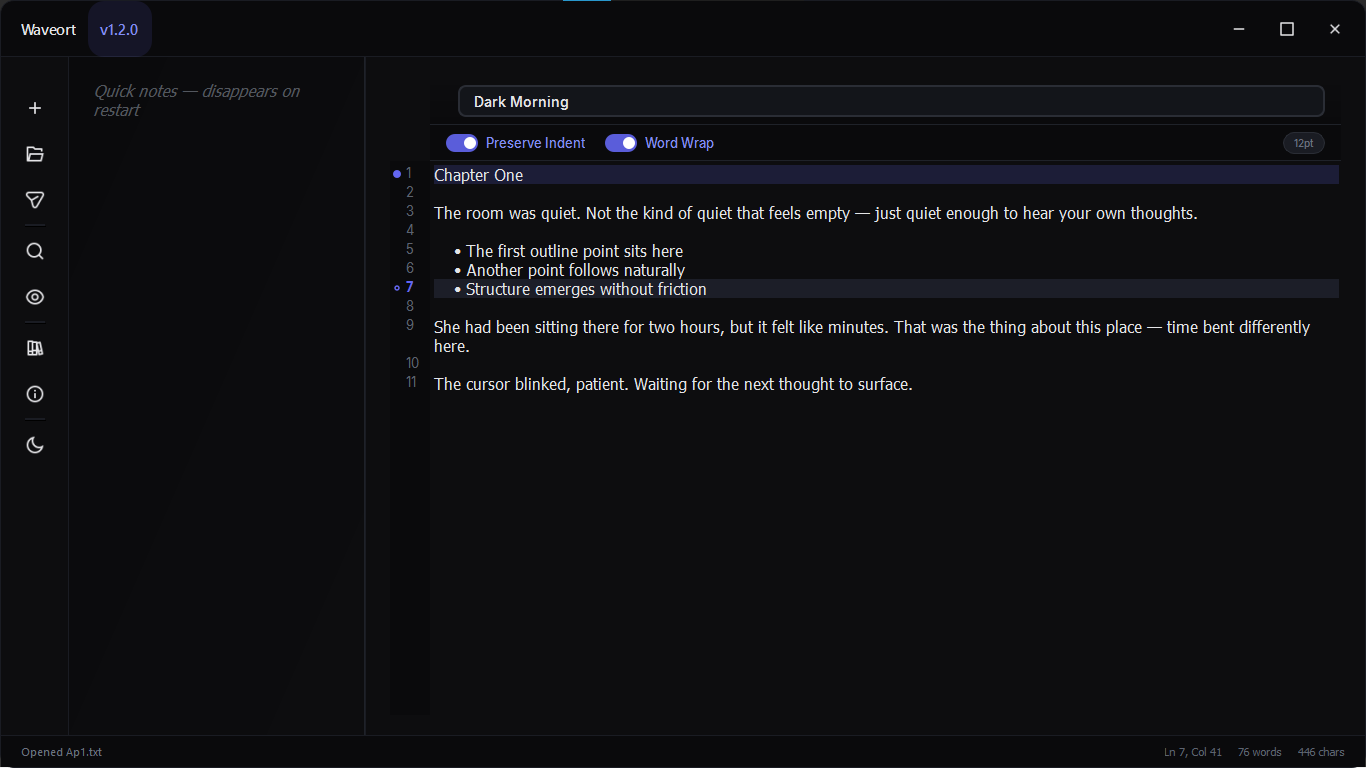Open search with magnifier icon
Image resolution: width=1366 pixels, height=768 pixels.
35,251
